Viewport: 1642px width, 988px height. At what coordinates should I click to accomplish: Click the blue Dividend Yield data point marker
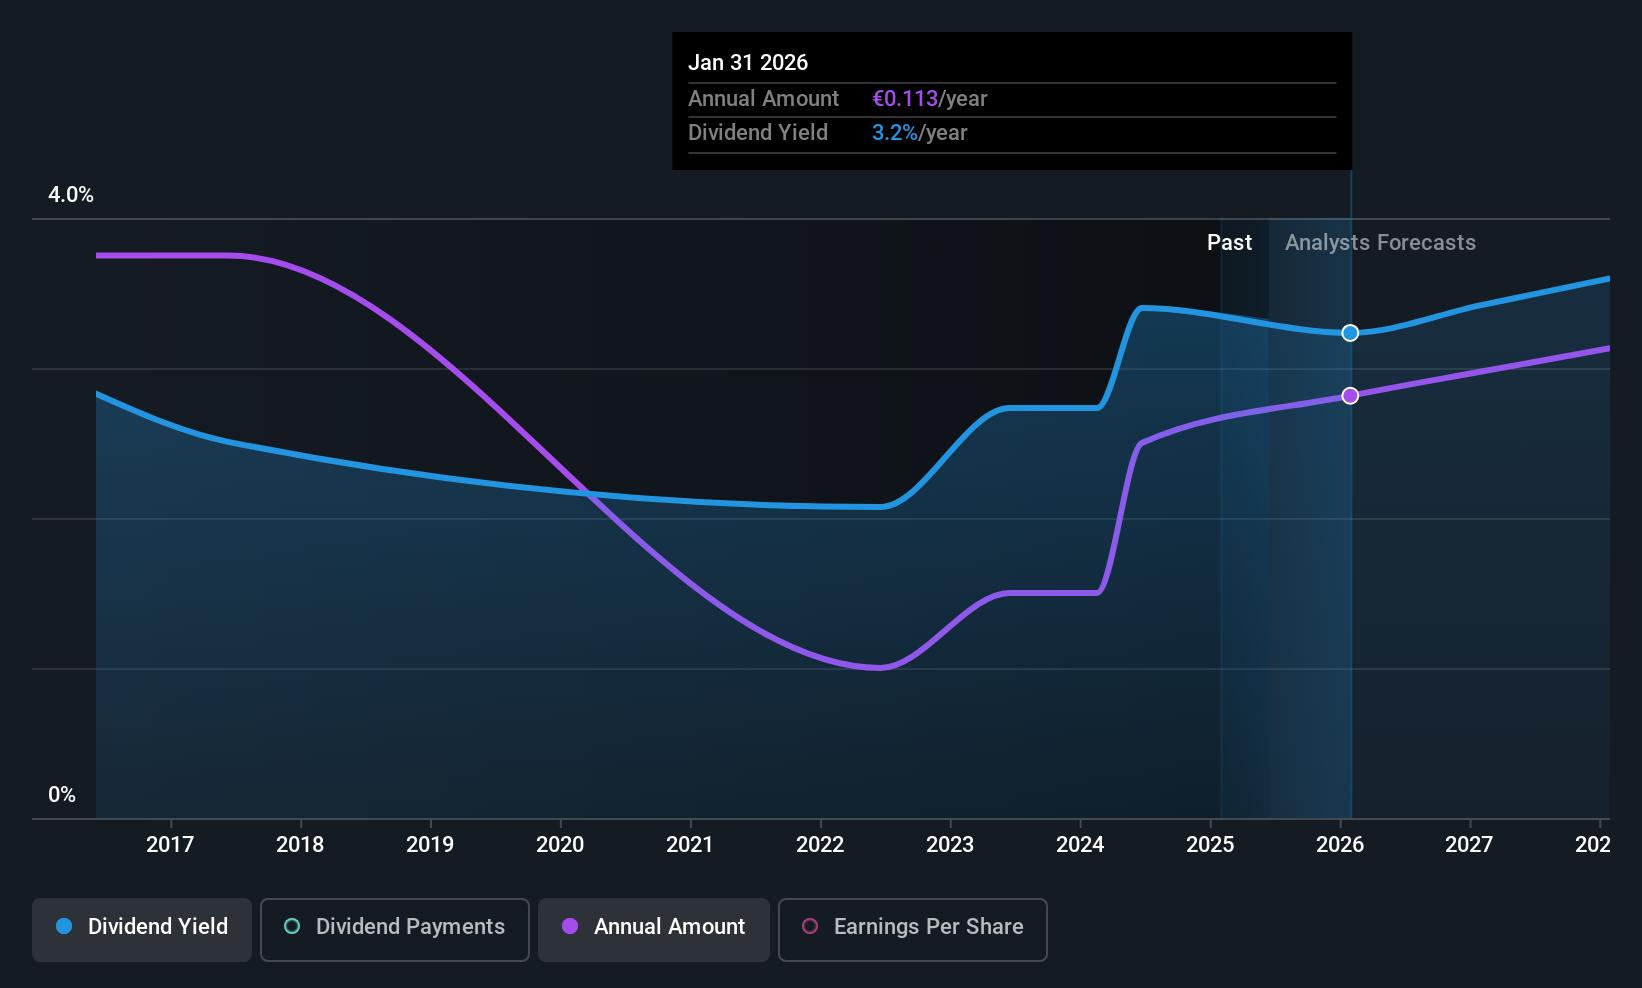point(1350,333)
